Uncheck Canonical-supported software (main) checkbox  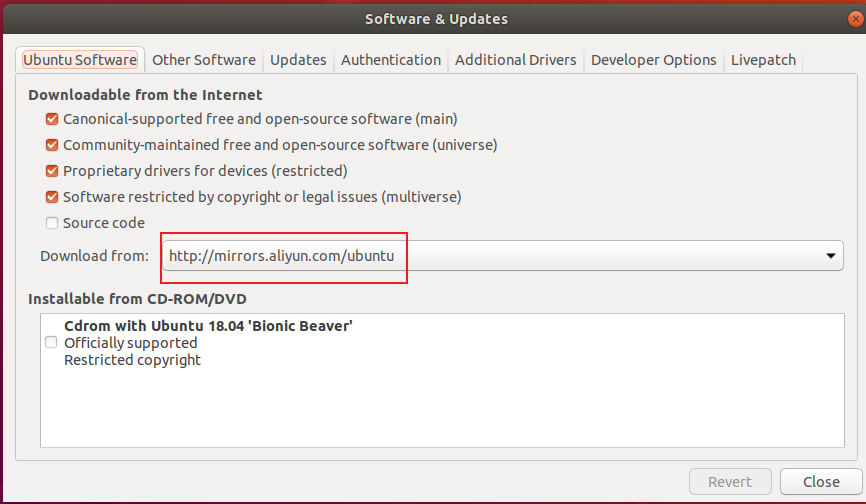coord(52,119)
